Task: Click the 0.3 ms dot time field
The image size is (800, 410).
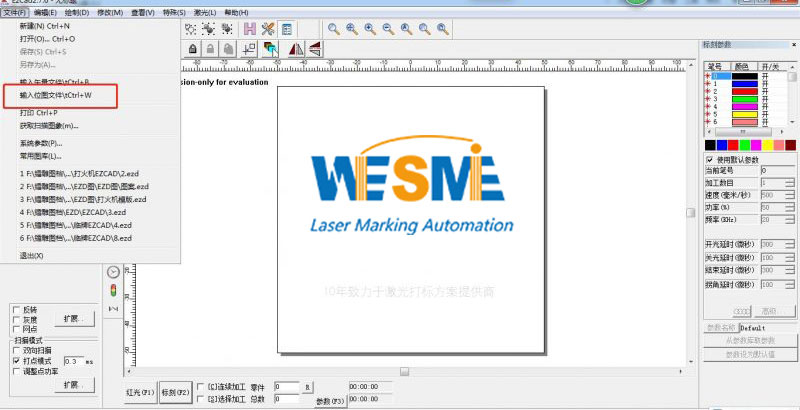Action: click(x=74, y=361)
